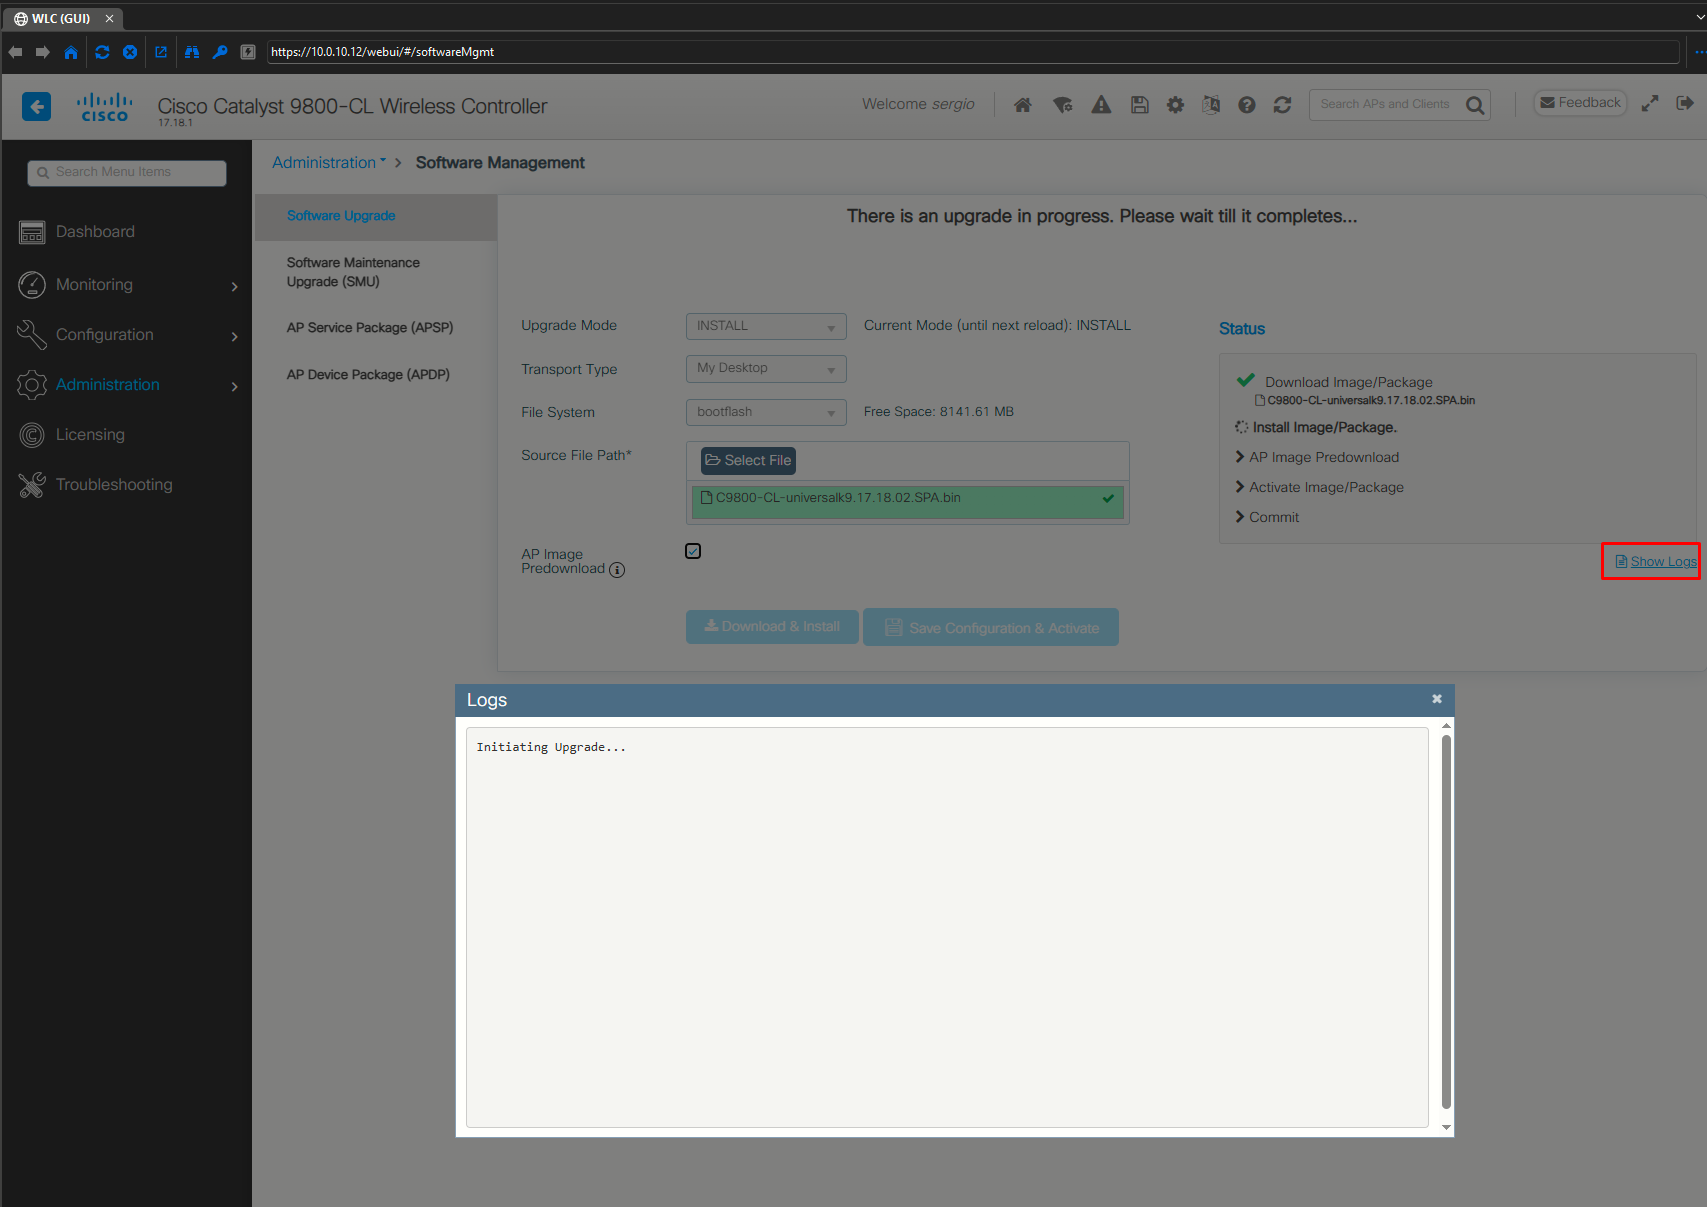The height and width of the screenshot is (1207, 1707).
Task: Click the blue key credentials icon
Action: pos(220,52)
